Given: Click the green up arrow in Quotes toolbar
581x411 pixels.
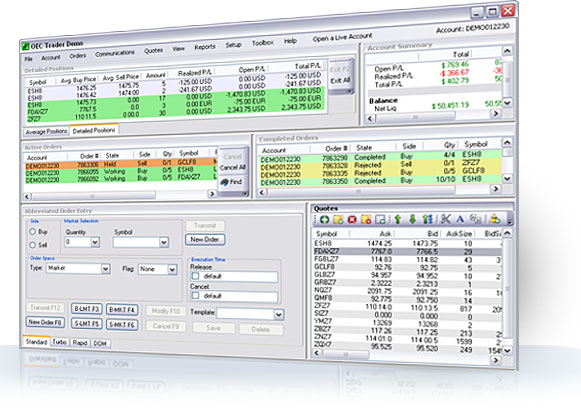Looking at the screenshot, I should pyautogui.click(x=398, y=219).
